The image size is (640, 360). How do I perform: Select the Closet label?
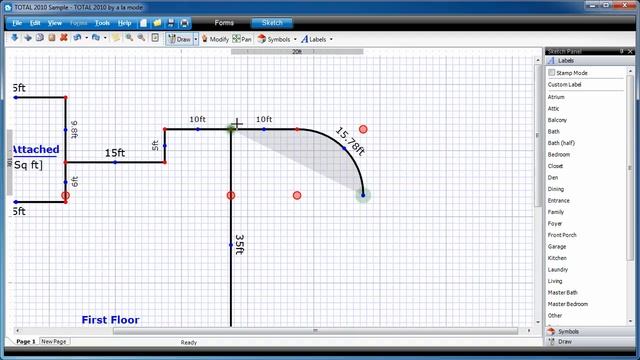pyautogui.click(x=555, y=166)
